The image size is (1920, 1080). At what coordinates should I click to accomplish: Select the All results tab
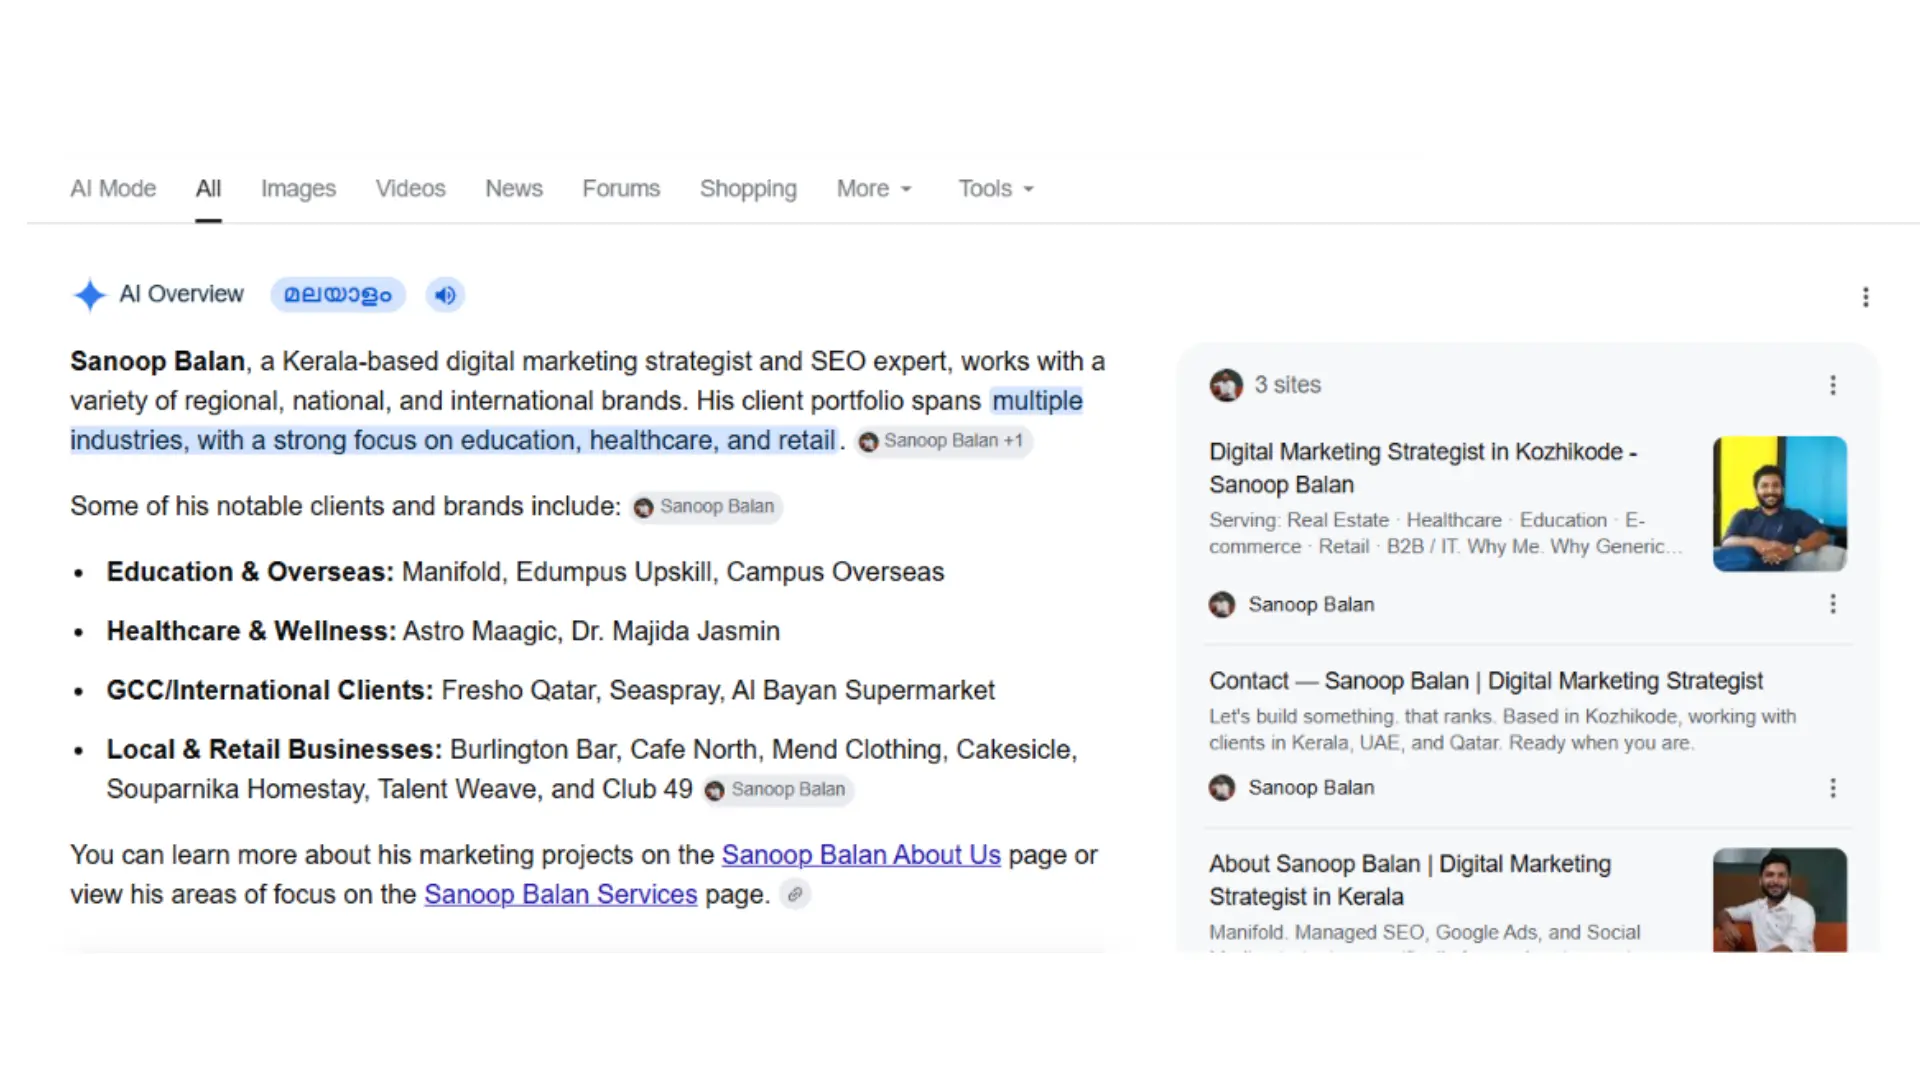click(208, 188)
